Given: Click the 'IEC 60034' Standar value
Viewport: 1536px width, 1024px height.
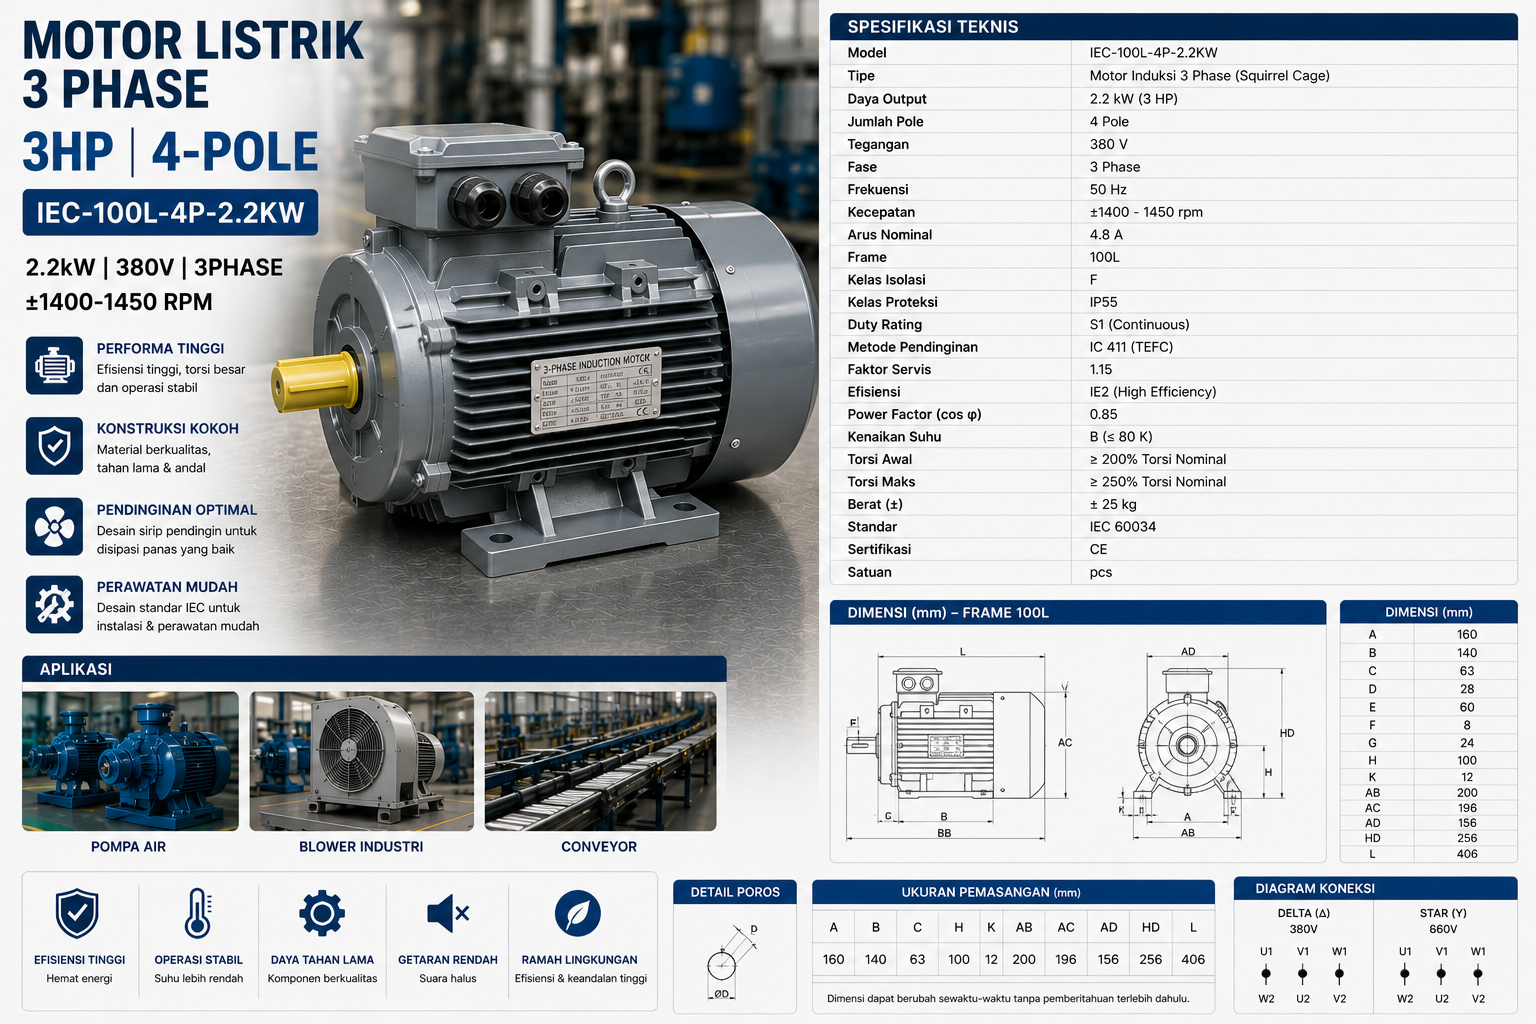Looking at the screenshot, I should tap(1122, 527).
